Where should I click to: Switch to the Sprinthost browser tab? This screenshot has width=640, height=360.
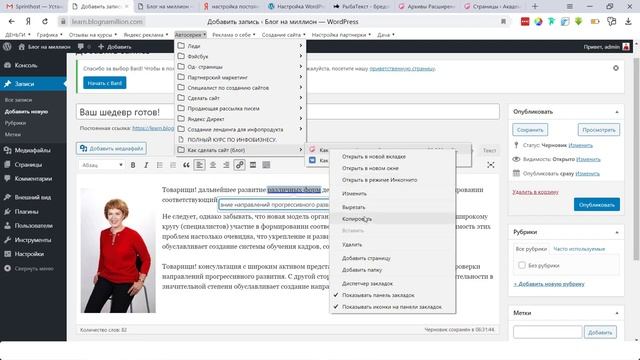tap(34, 7)
